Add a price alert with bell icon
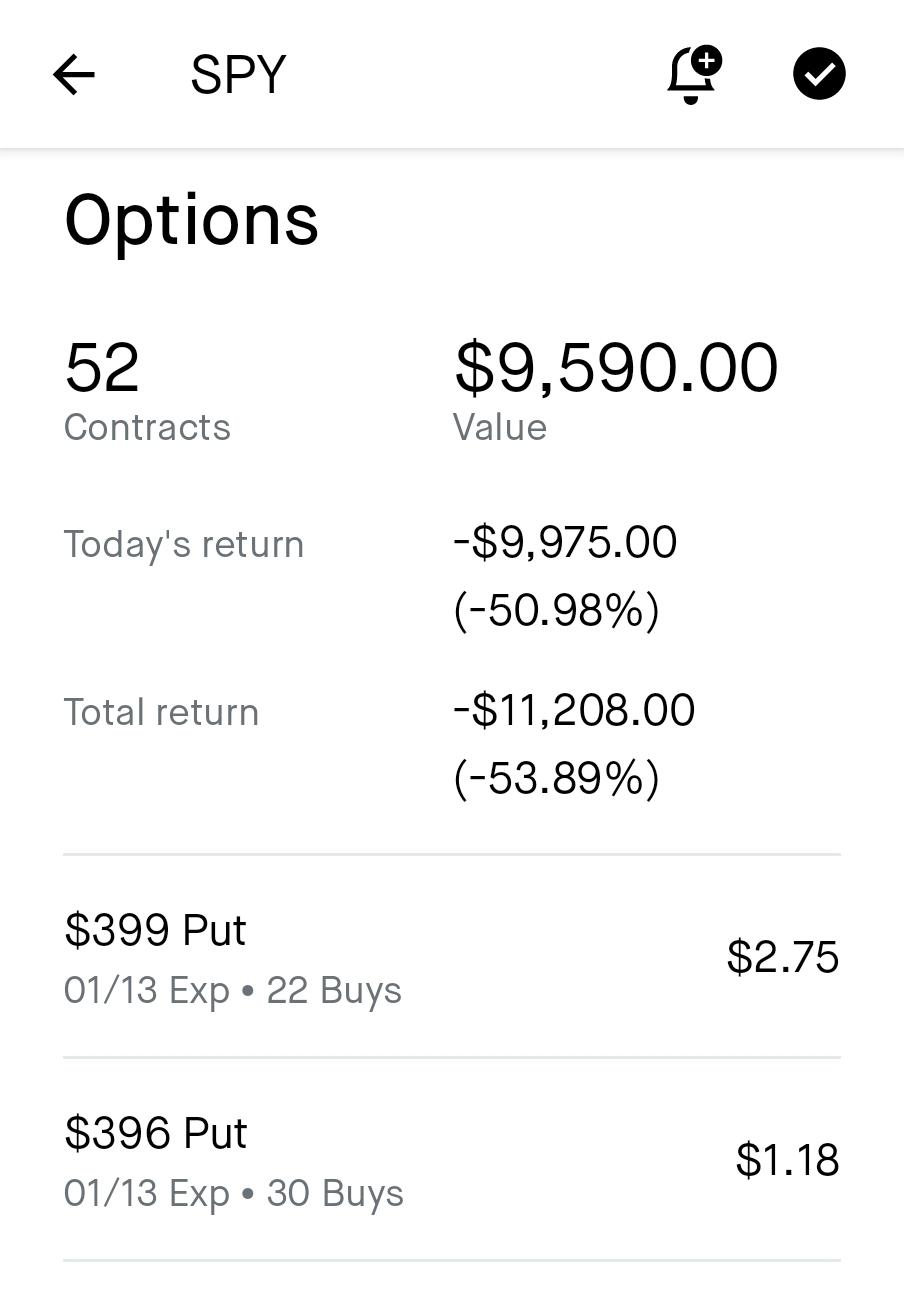The image size is (904, 1289). [x=693, y=75]
